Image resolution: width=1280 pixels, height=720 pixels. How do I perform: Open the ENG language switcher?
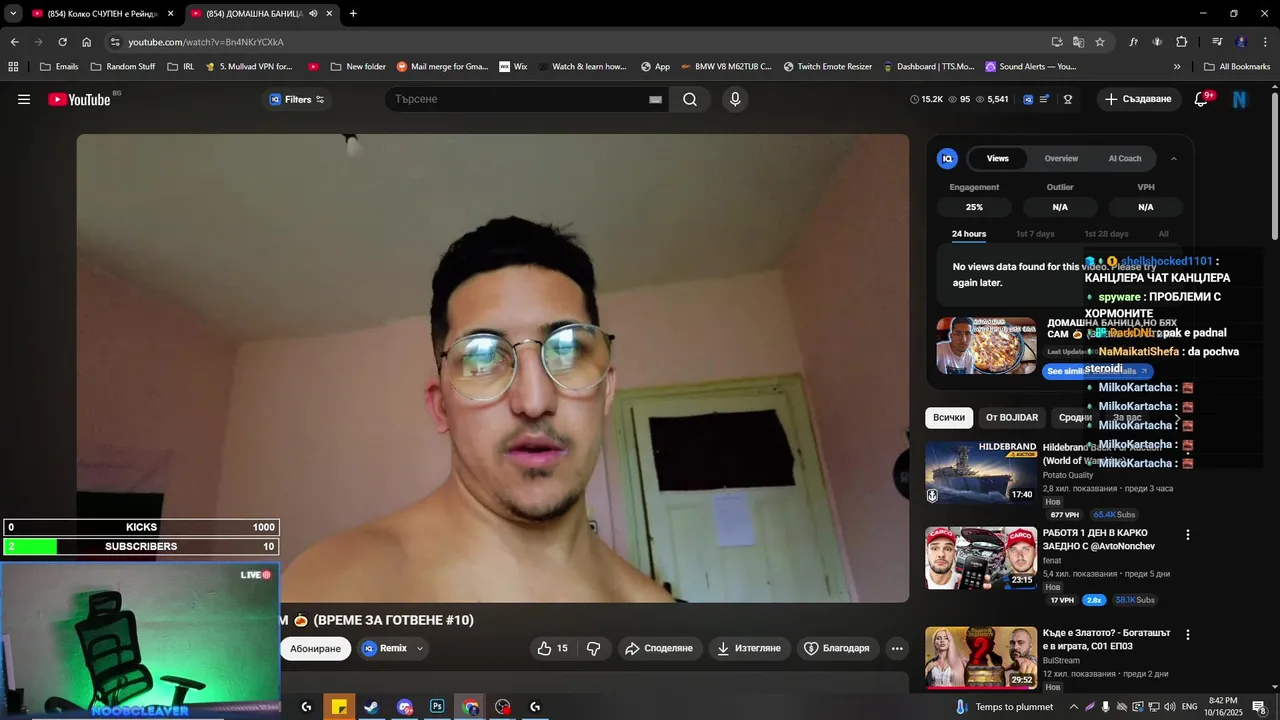click(x=1189, y=707)
